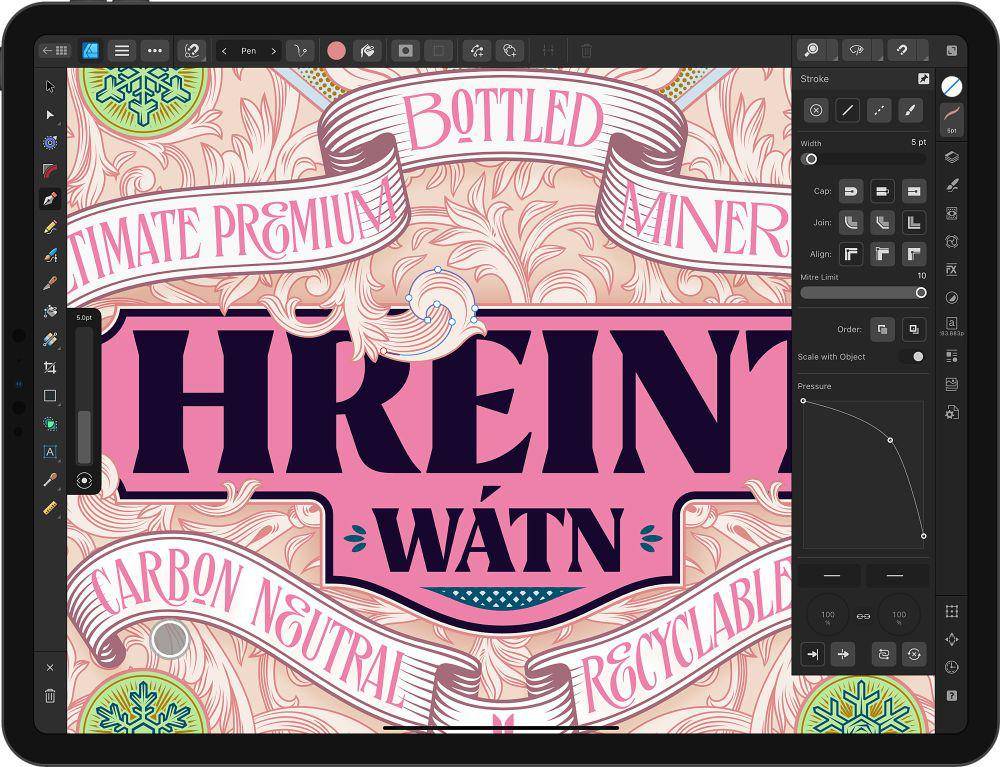Viewport: 1000px width, 767px height.
Task: Select mitre join option
Action: point(914,223)
